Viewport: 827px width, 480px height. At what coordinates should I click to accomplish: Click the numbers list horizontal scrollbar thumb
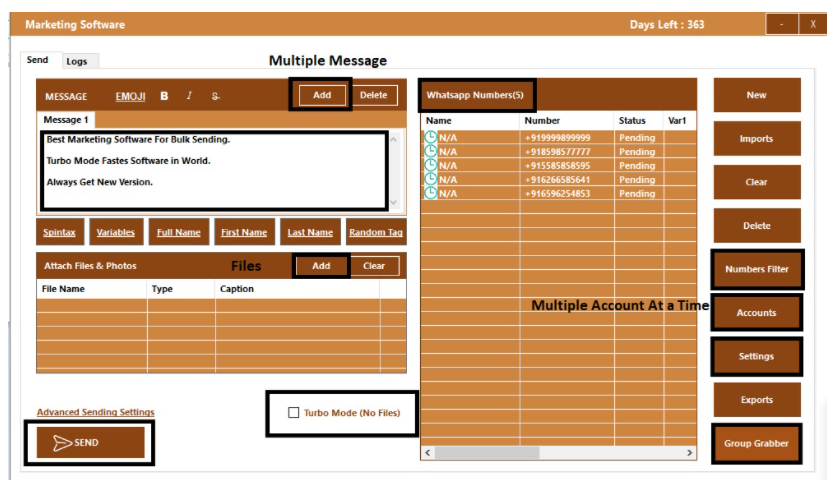tap(487, 453)
